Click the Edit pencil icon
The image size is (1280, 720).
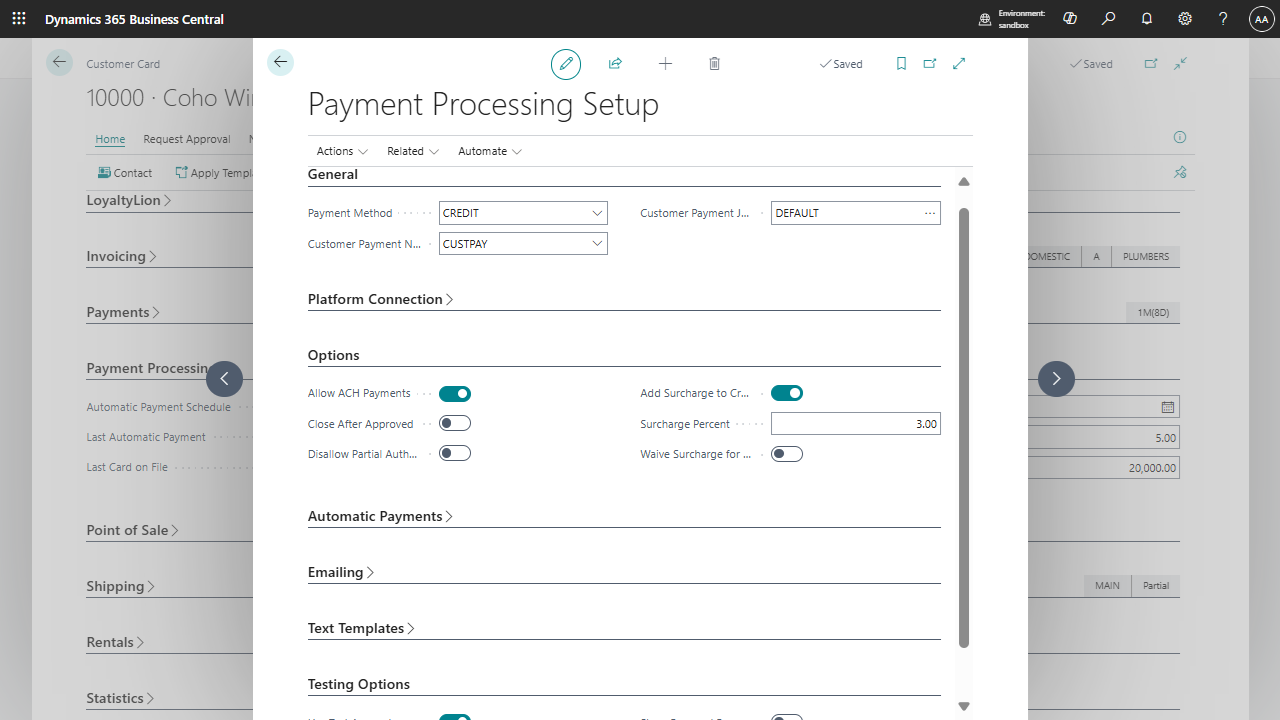point(565,63)
